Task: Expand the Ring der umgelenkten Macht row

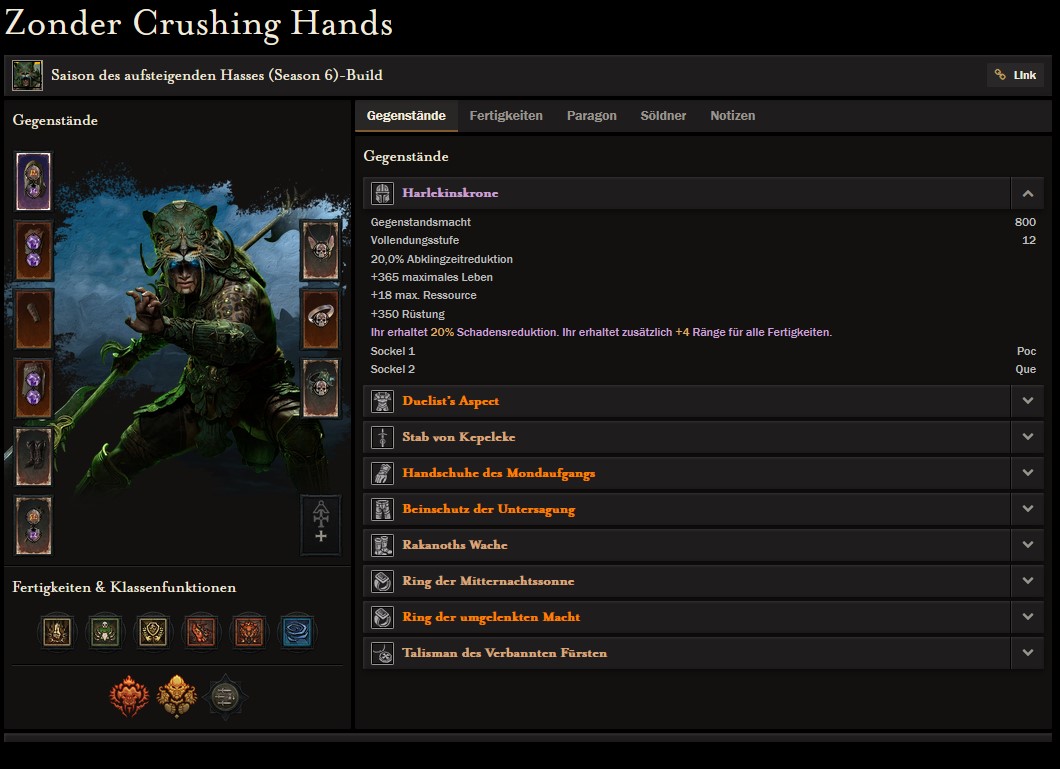Action: coord(1028,616)
